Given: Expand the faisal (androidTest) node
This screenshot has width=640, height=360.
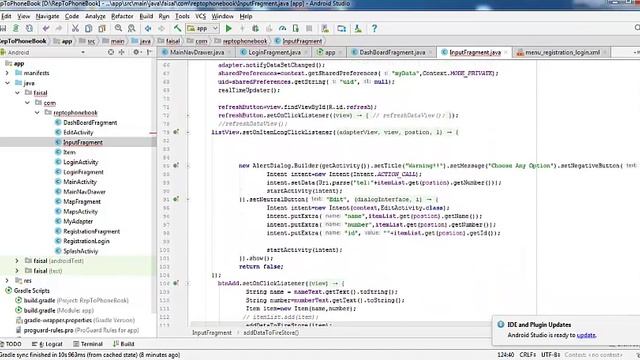Looking at the screenshot, I should 17,260.
